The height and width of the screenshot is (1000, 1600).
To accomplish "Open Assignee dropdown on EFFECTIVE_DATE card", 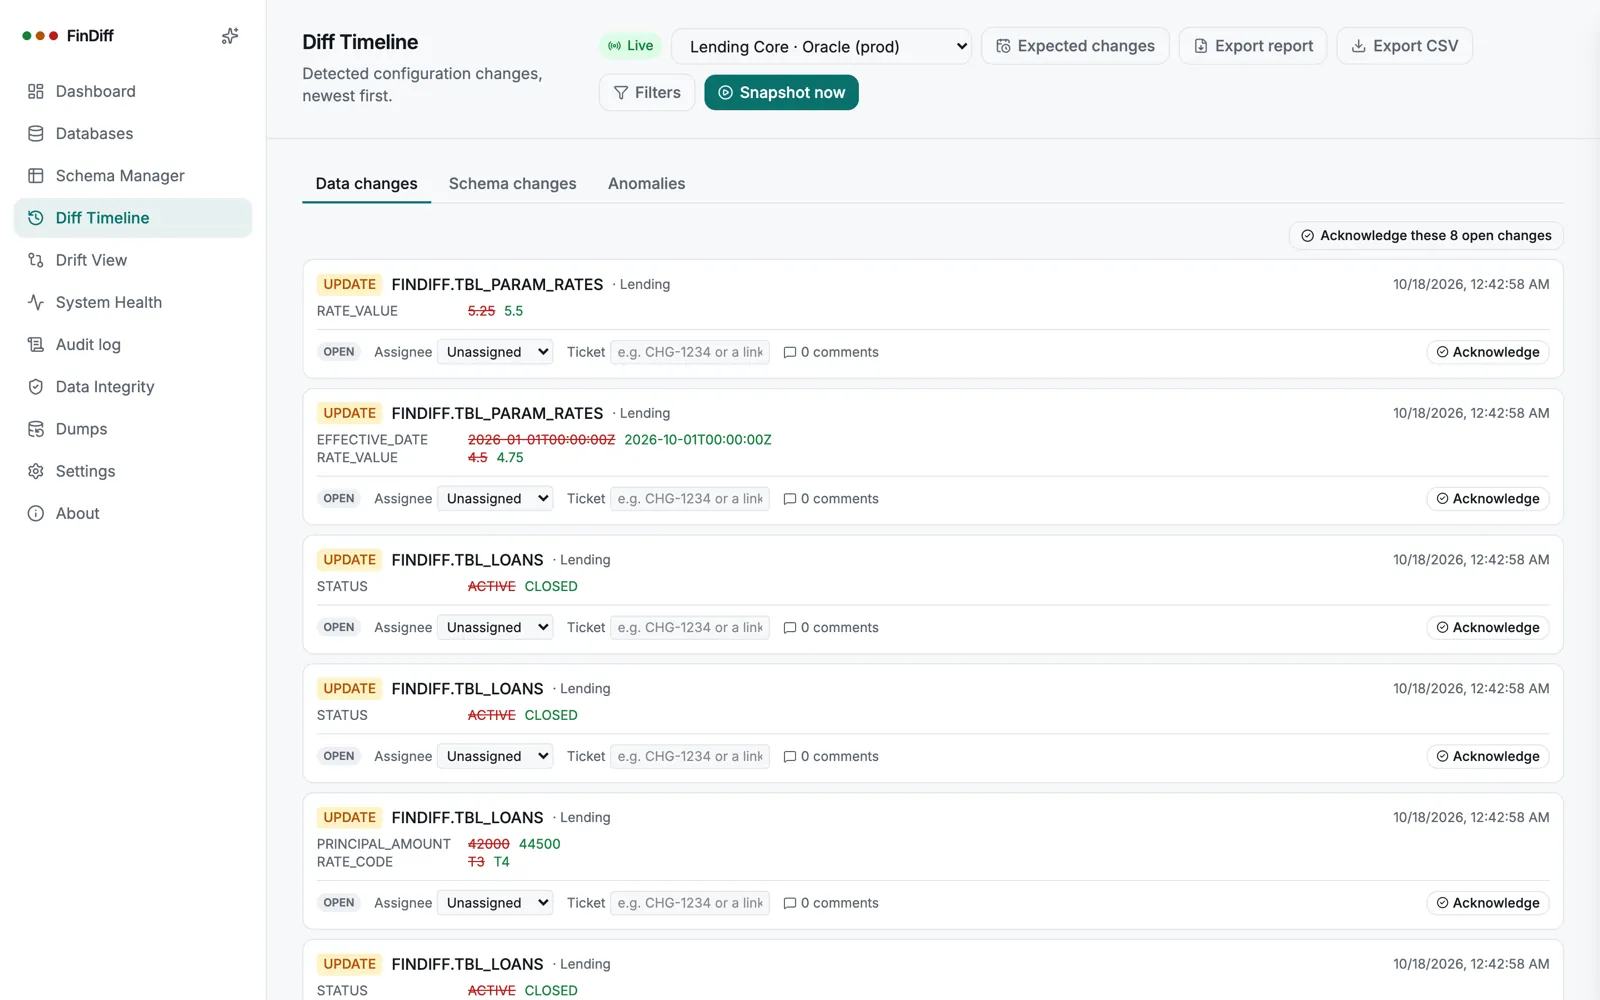I will tap(495, 499).
